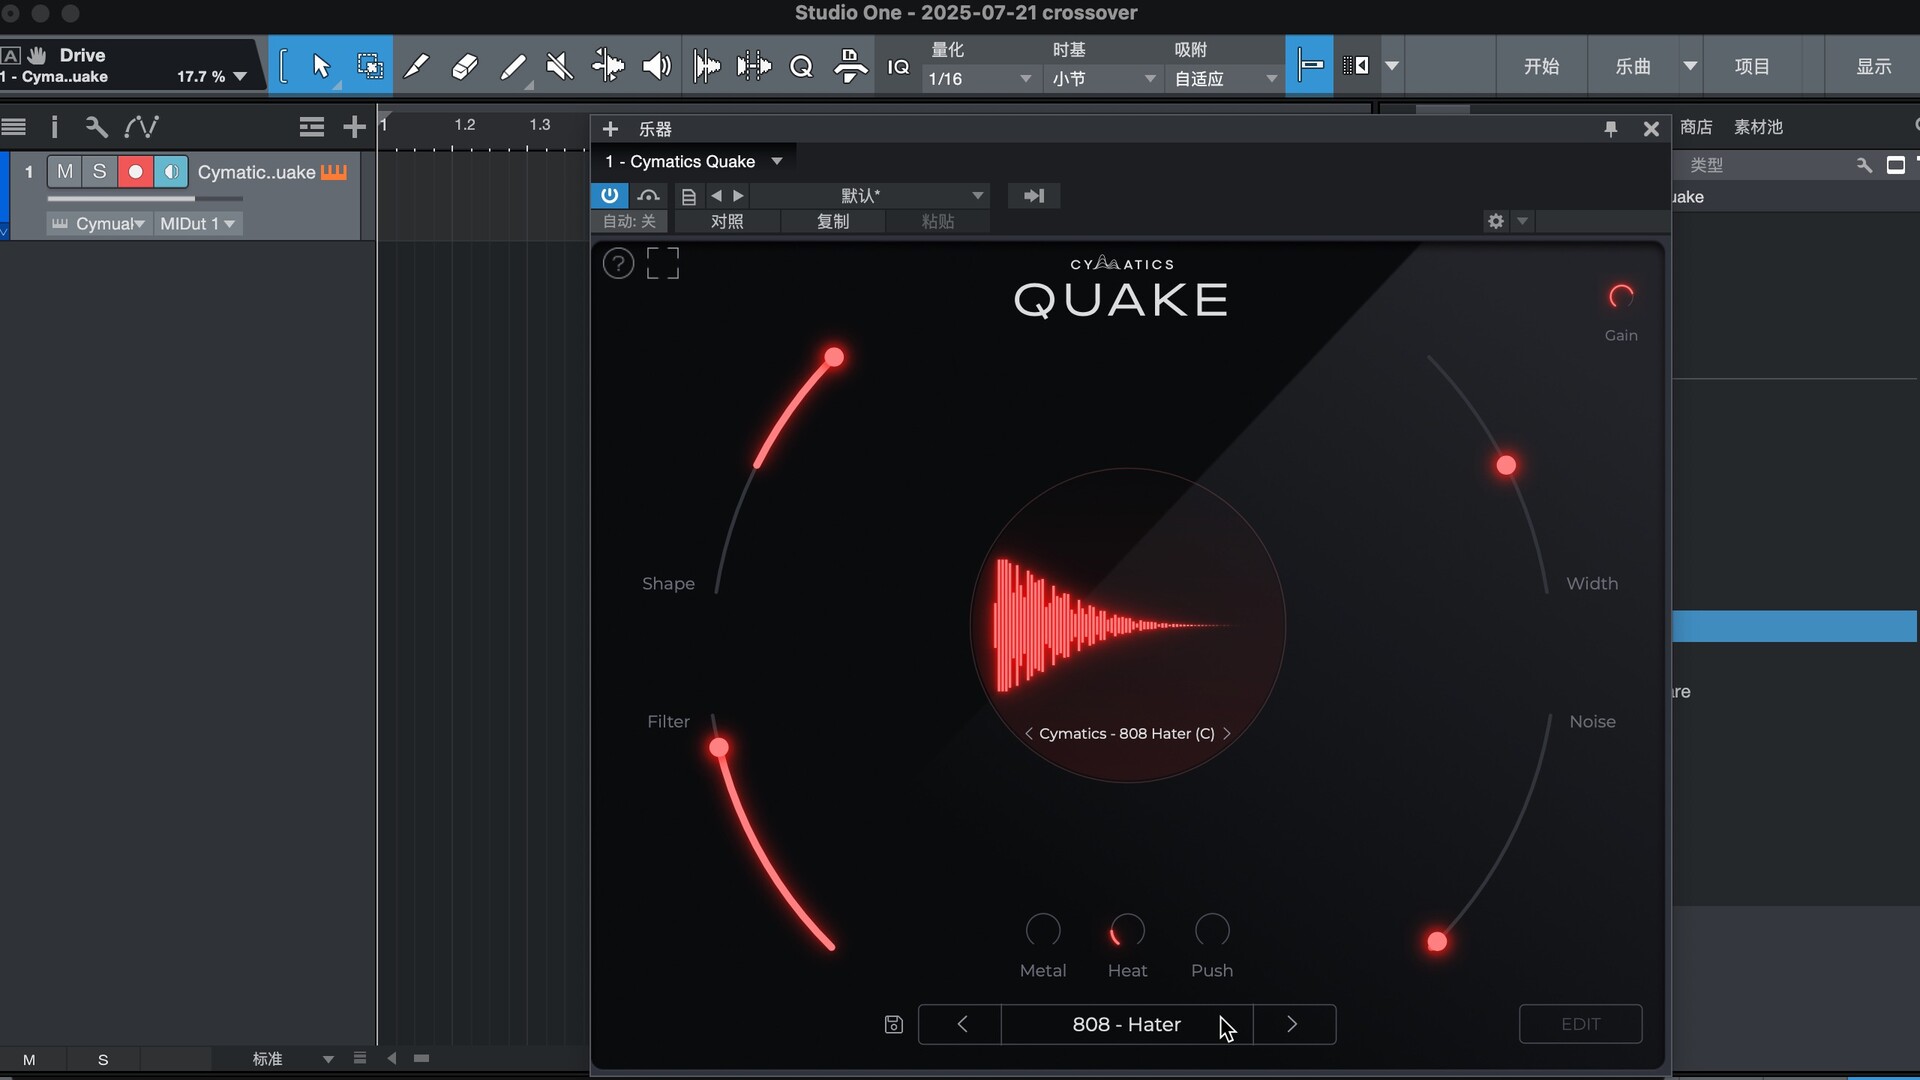Select previous 808 sample arrow
The image size is (1920, 1080).
1028,733
